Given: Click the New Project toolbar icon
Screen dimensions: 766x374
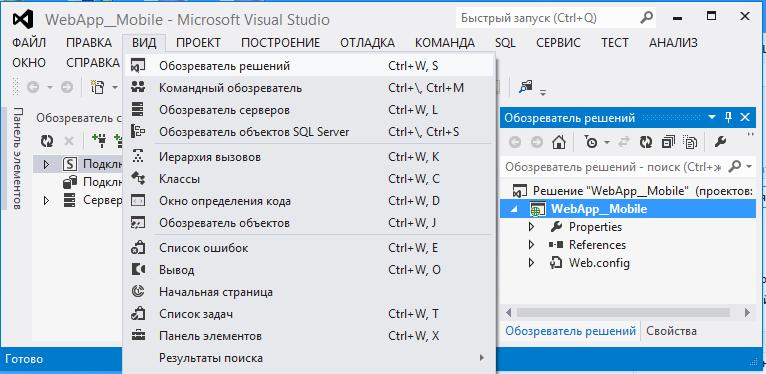Looking at the screenshot, I should [x=98, y=88].
